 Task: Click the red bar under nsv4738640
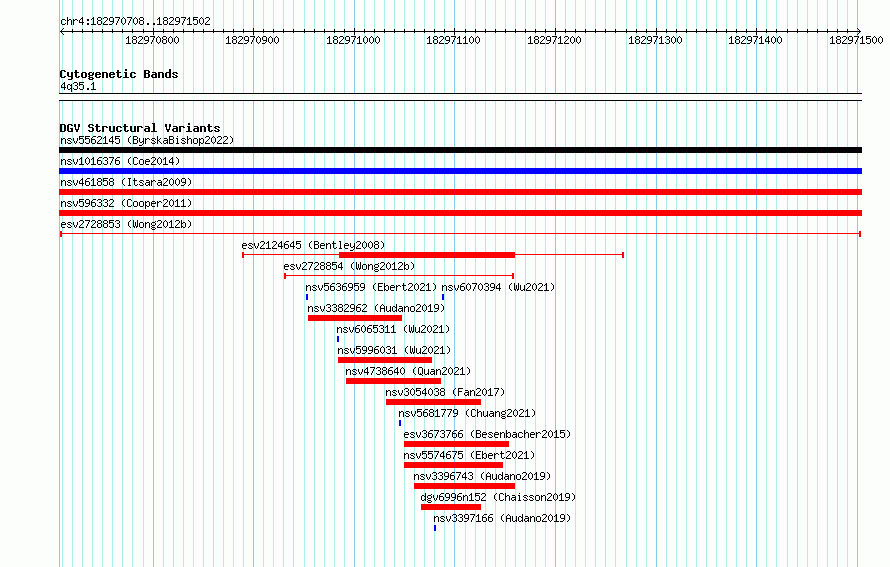393,381
